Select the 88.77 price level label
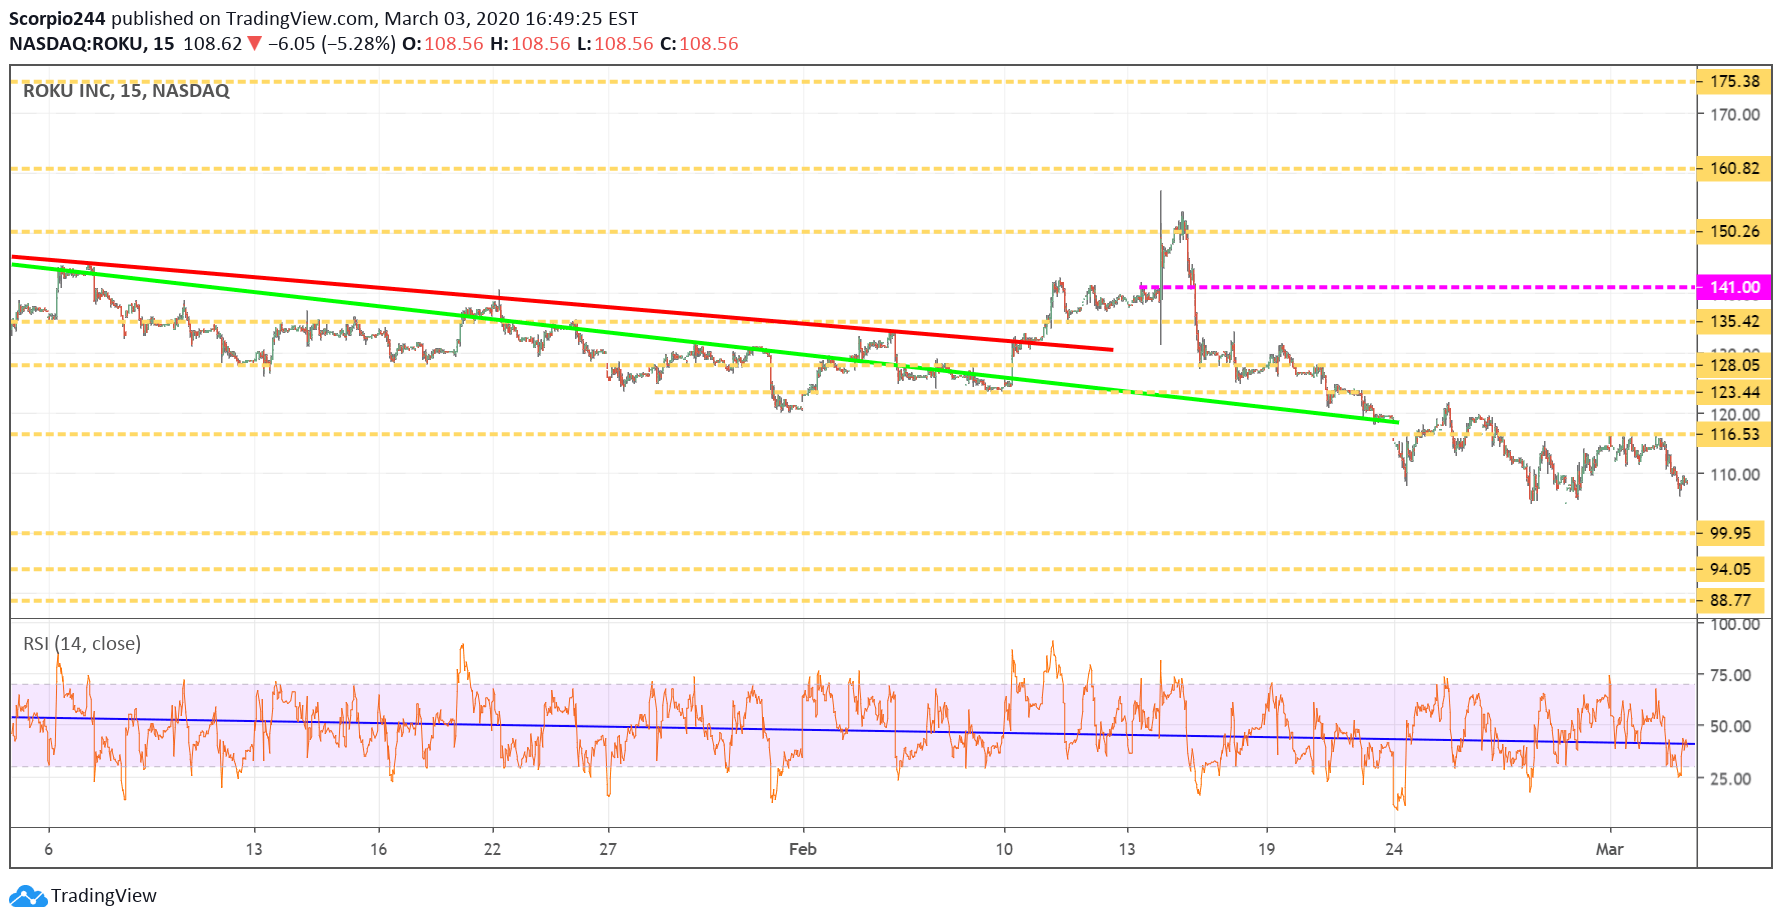This screenshot has height=923, width=1782. (1731, 601)
